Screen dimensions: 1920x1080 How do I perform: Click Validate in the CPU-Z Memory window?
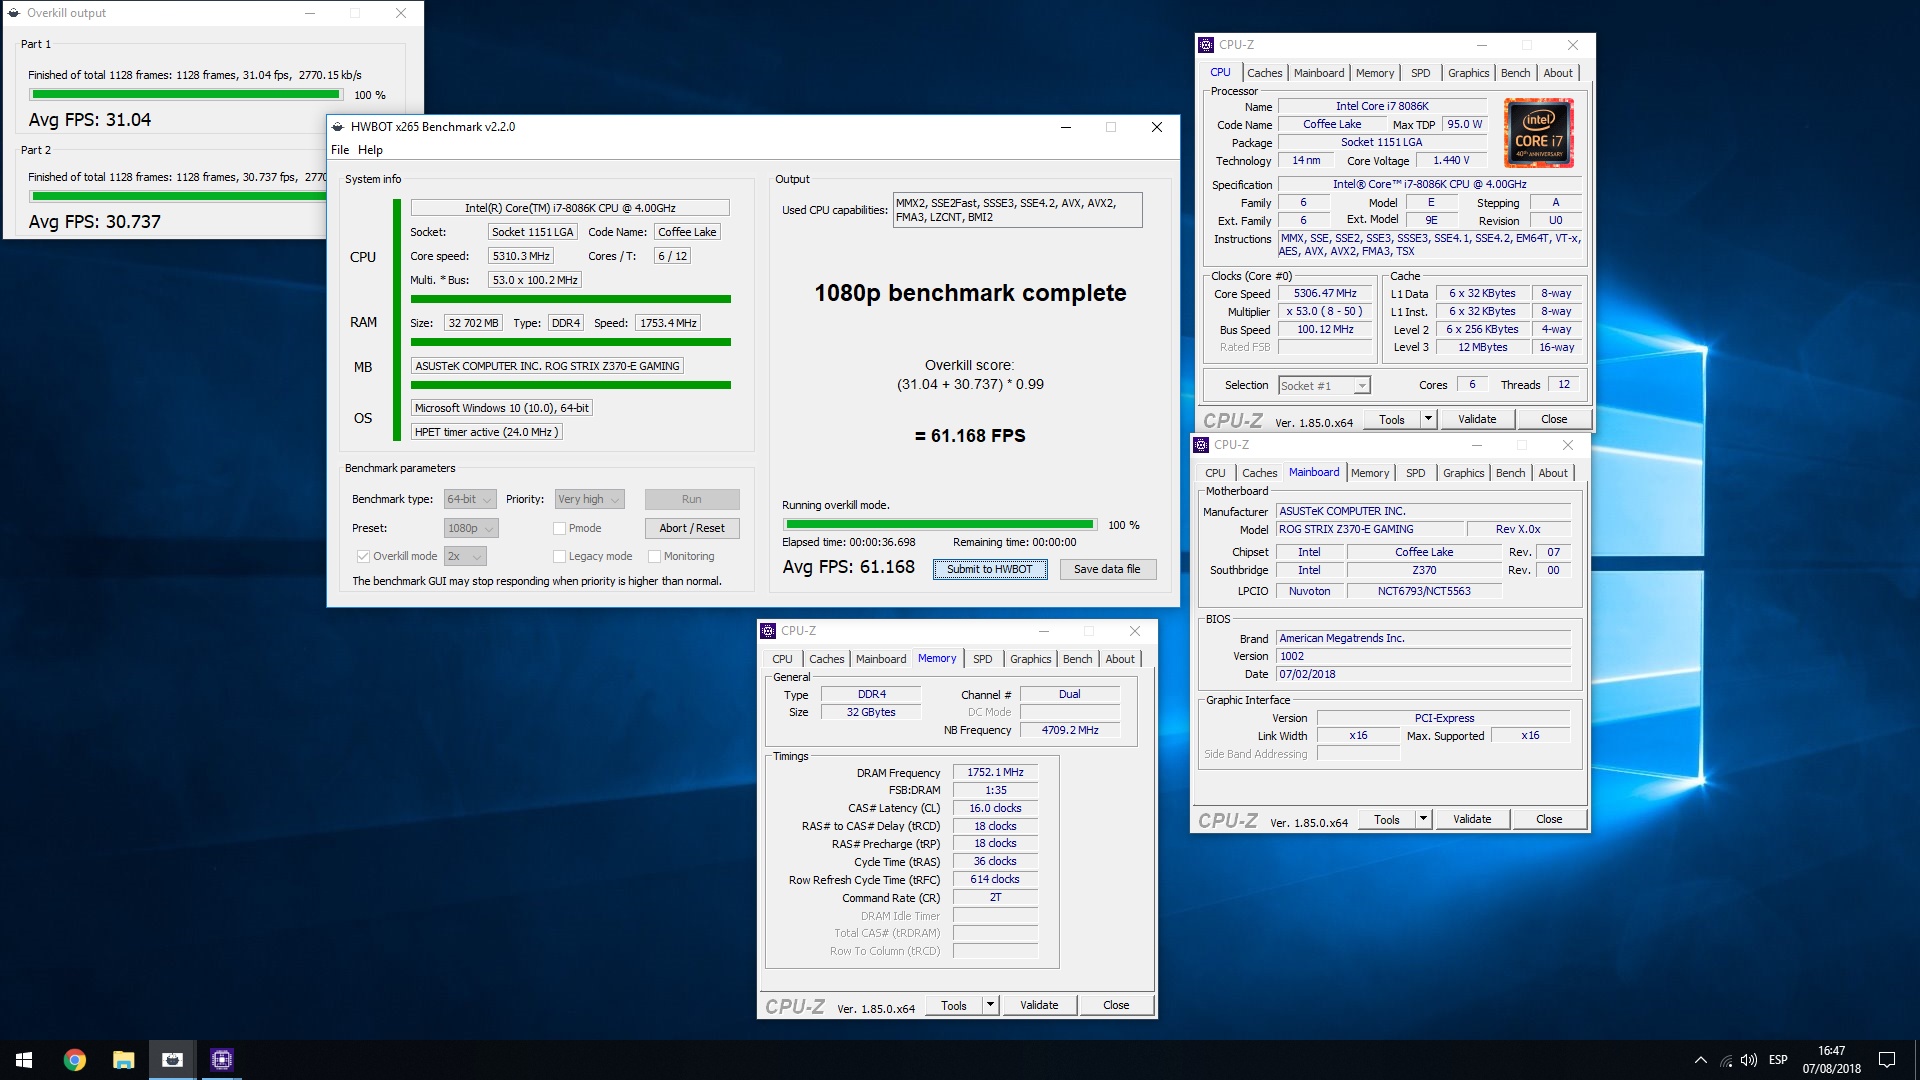[x=1039, y=1005]
